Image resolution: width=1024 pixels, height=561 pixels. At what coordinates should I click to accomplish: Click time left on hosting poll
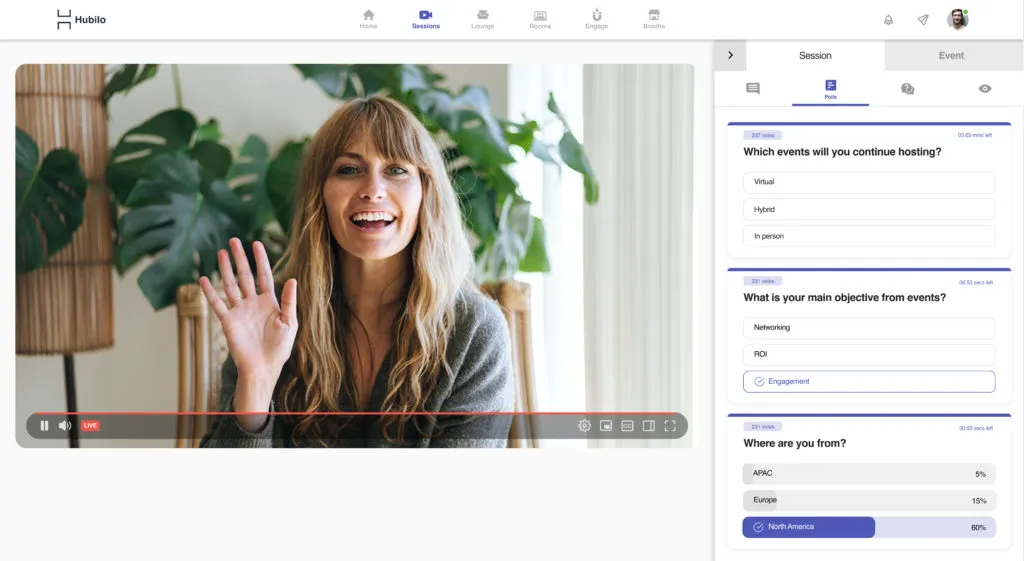[974, 135]
